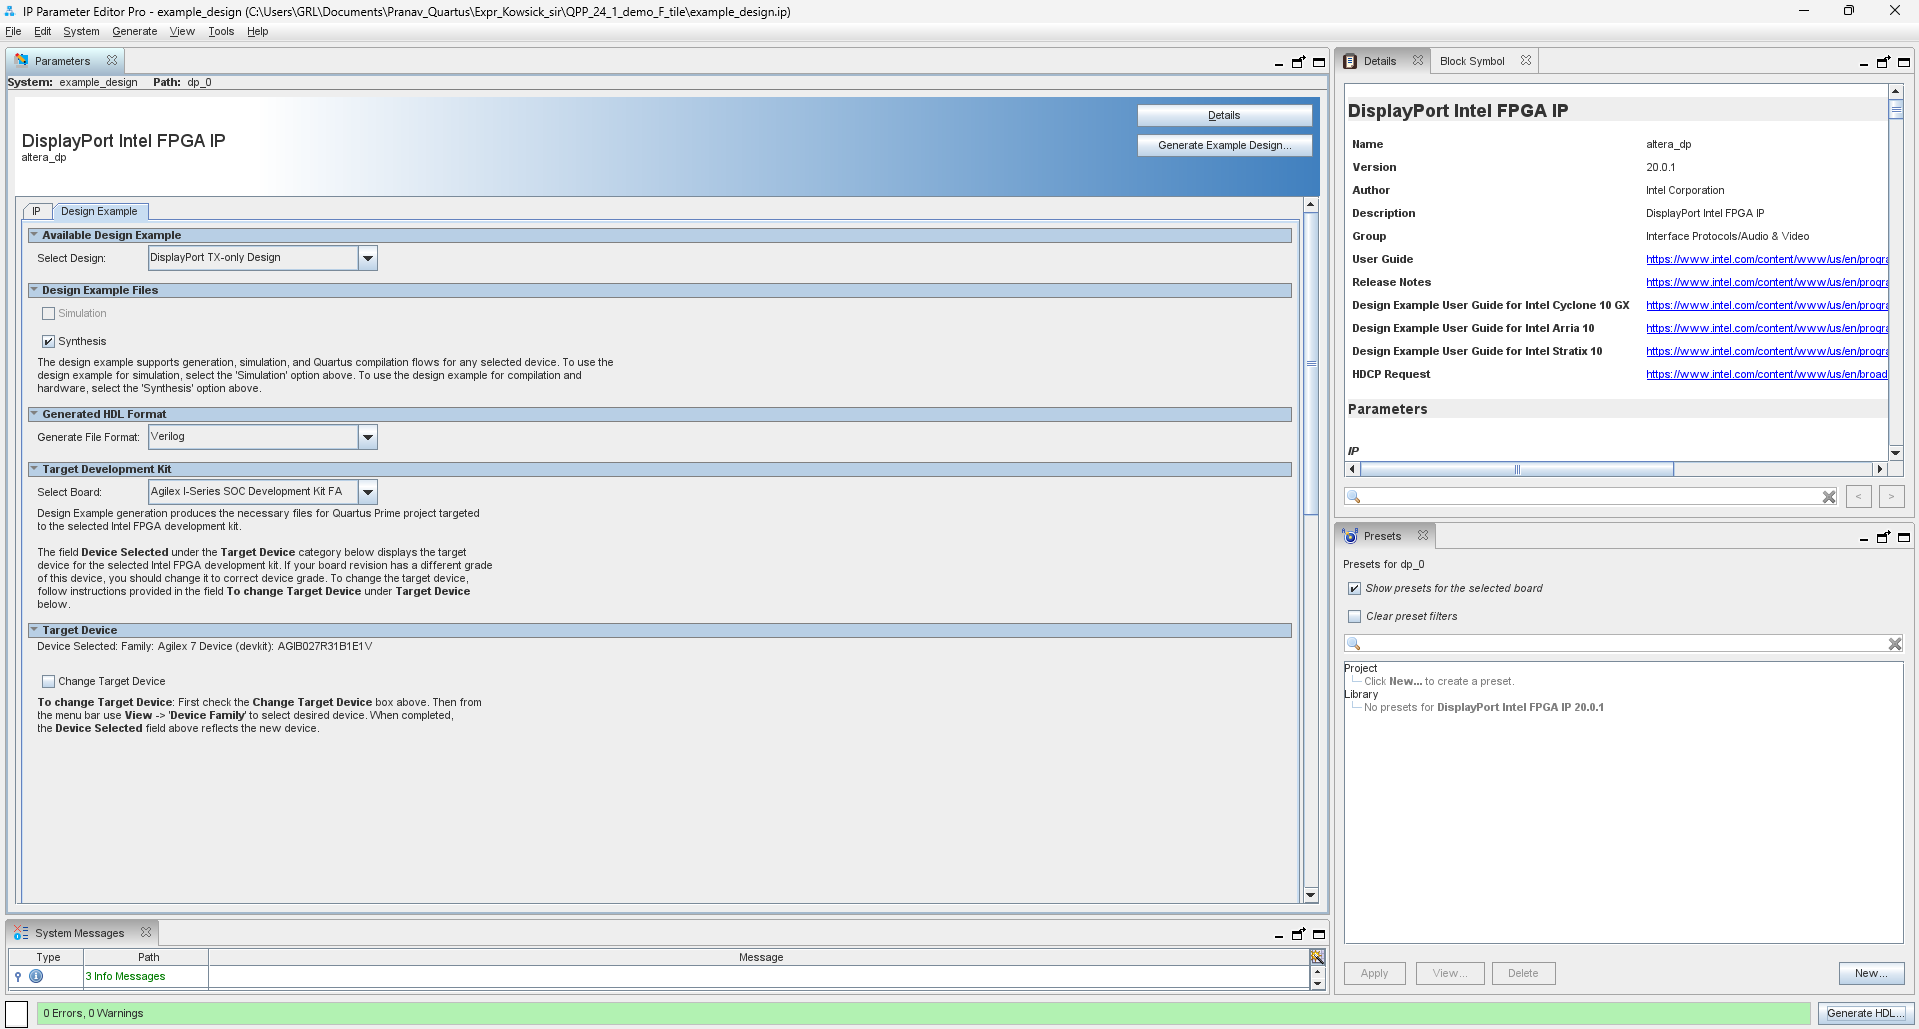Click the info icon in messages row
The image size is (1919, 1029).
coord(36,976)
